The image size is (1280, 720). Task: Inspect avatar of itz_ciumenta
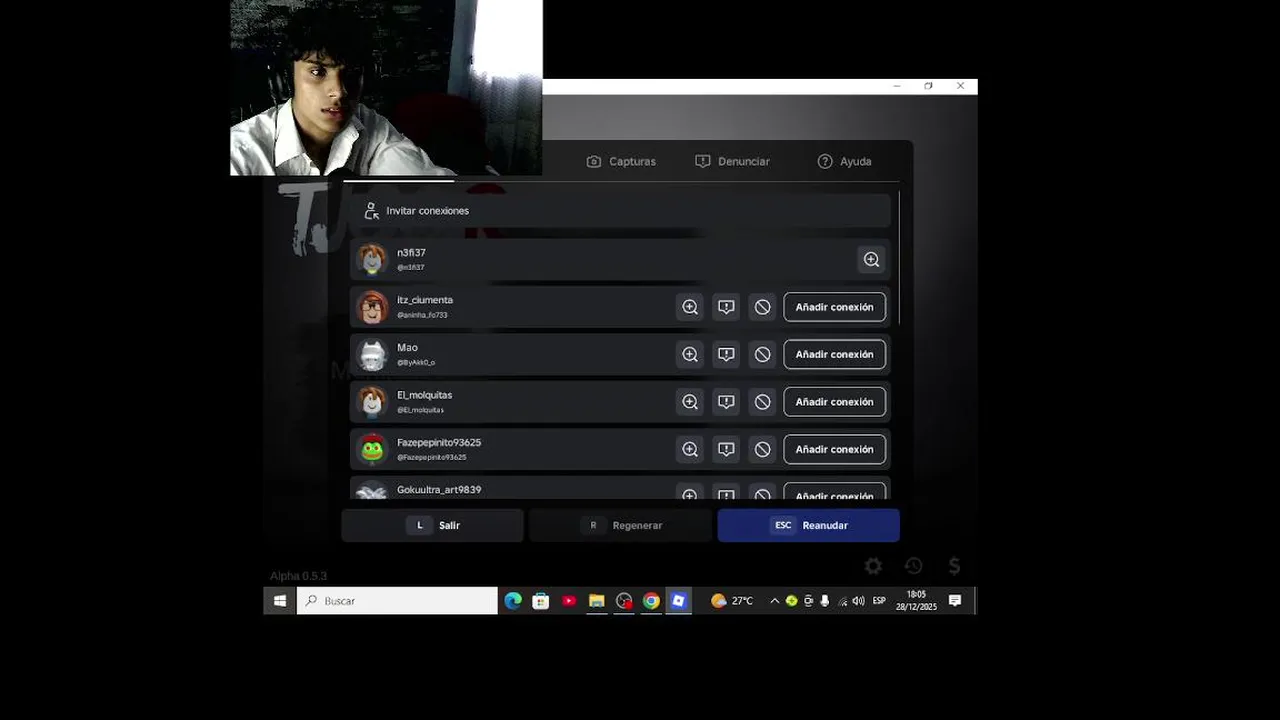point(690,307)
